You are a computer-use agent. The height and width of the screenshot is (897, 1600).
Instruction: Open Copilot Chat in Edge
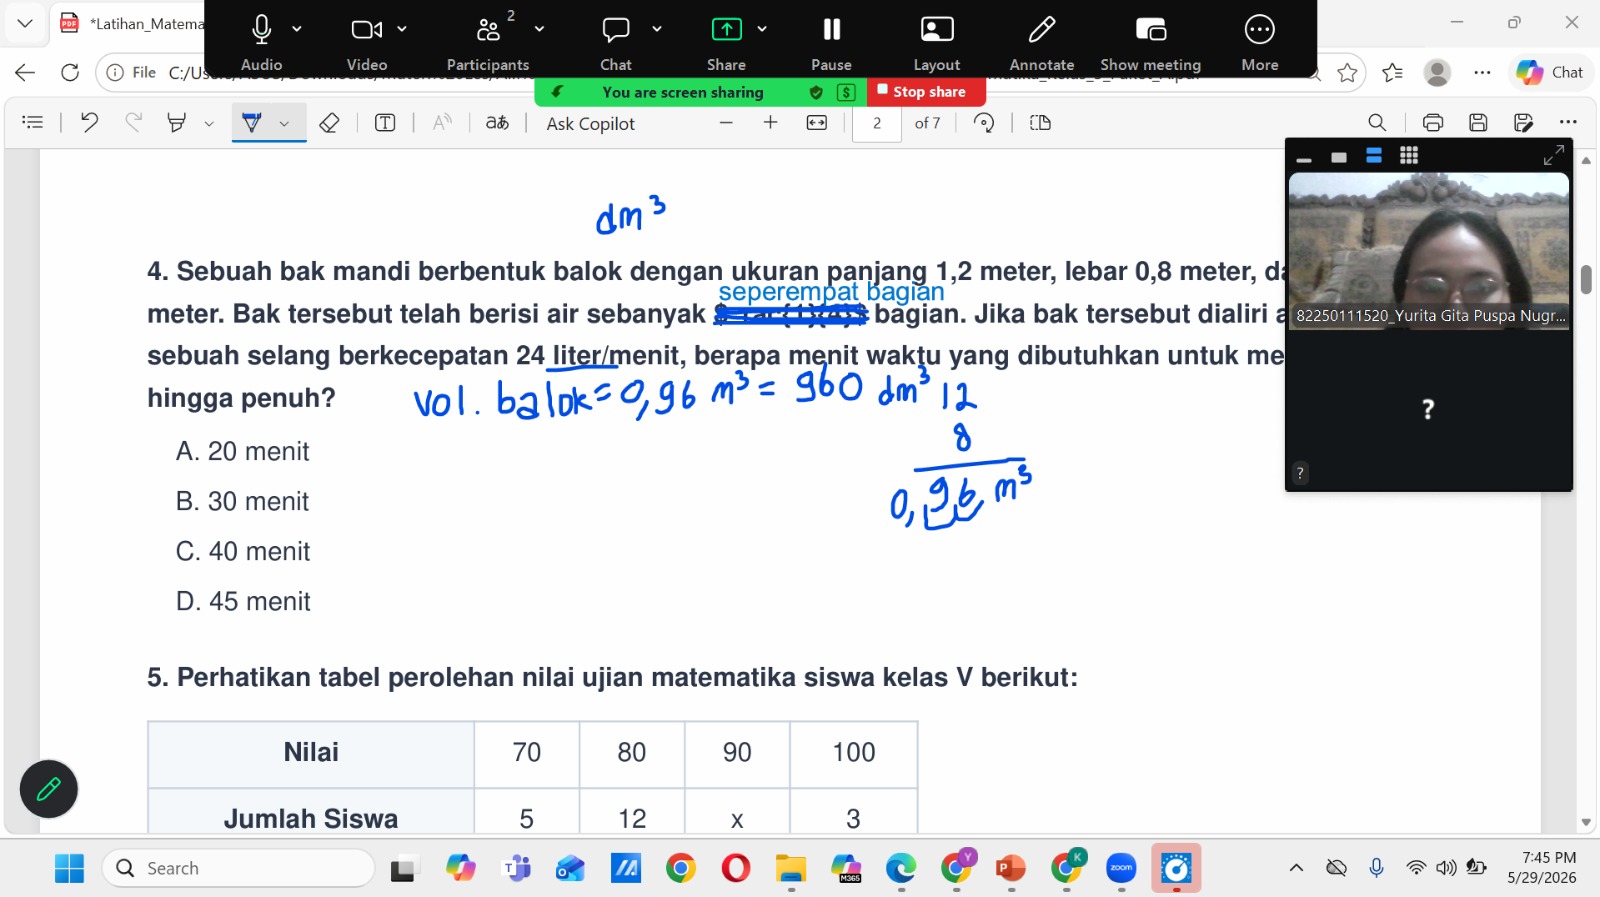tap(1550, 72)
